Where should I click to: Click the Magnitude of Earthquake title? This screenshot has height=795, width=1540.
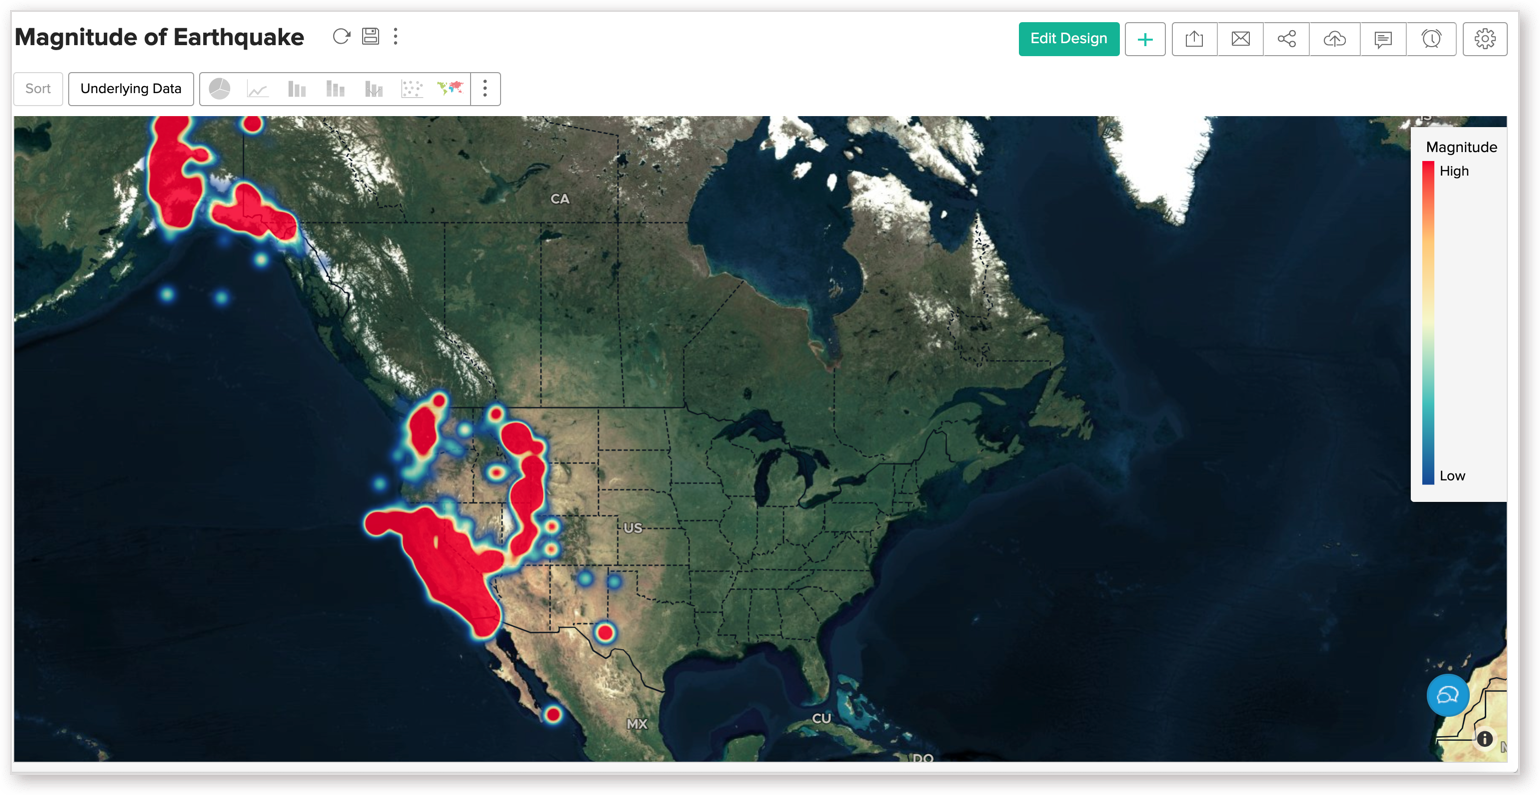click(x=159, y=37)
